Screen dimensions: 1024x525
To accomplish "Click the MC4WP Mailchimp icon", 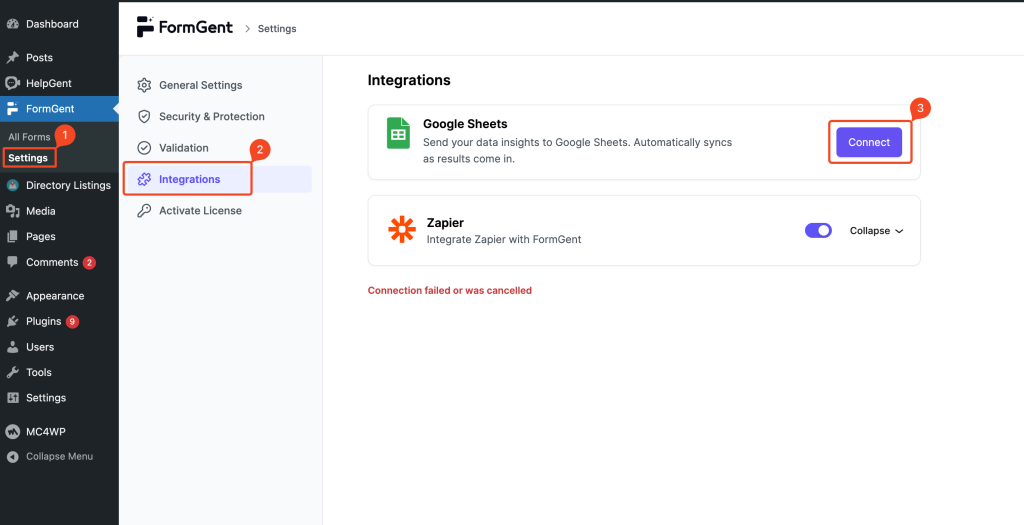I will click(x=12, y=432).
